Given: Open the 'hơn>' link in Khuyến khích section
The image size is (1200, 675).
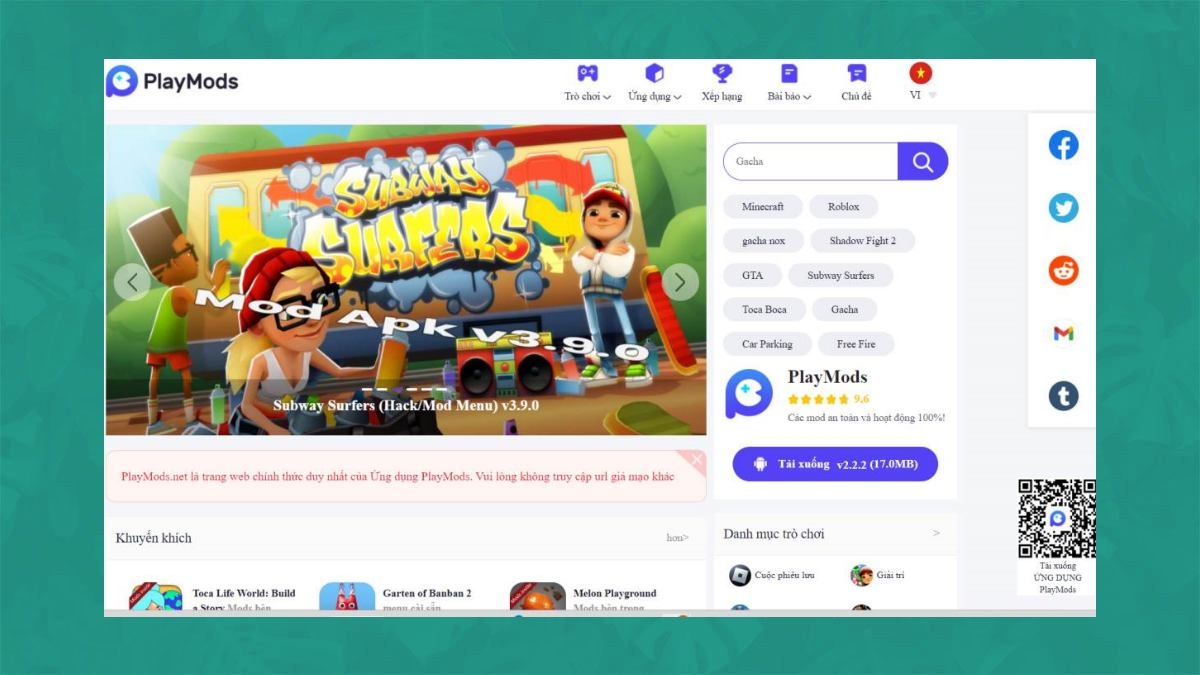Looking at the screenshot, I should (678, 538).
